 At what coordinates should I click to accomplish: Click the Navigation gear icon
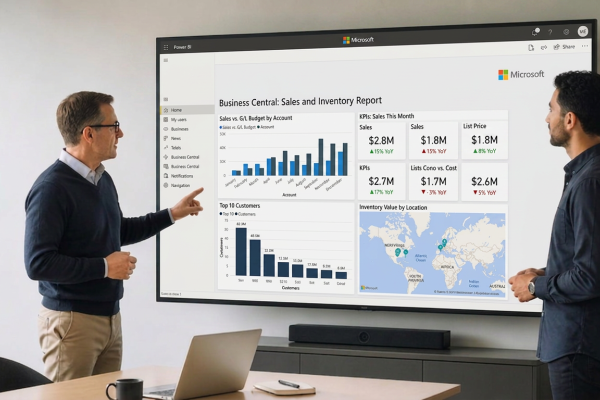[166, 185]
